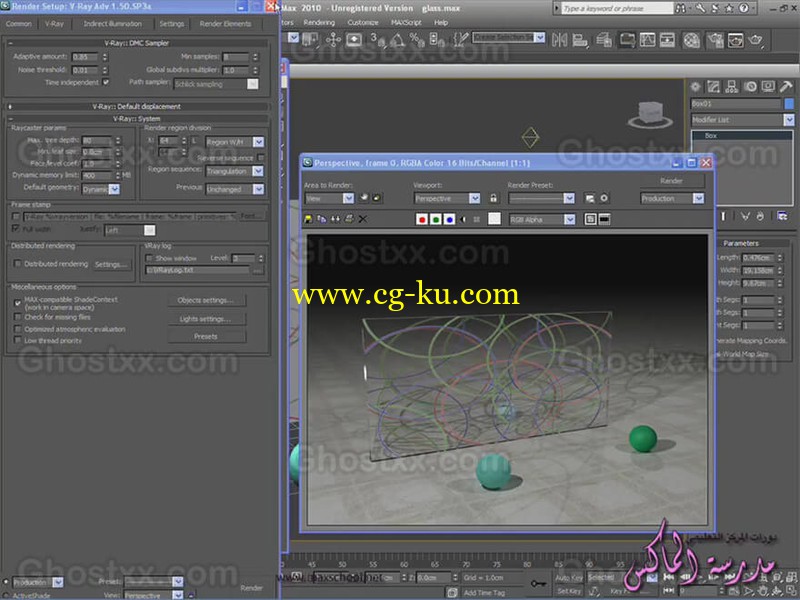Click the Mirror tool in main toolbar
Screen dimensions: 800x600
click(x=559, y=40)
